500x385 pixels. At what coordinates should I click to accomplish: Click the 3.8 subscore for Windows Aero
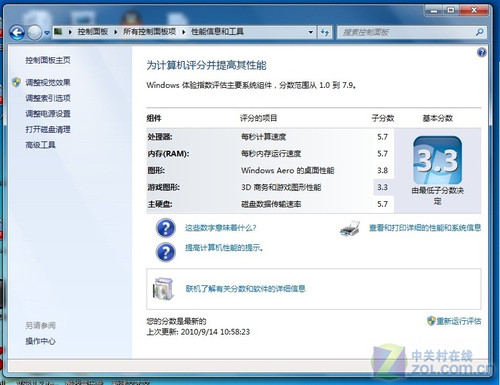point(382,170)
